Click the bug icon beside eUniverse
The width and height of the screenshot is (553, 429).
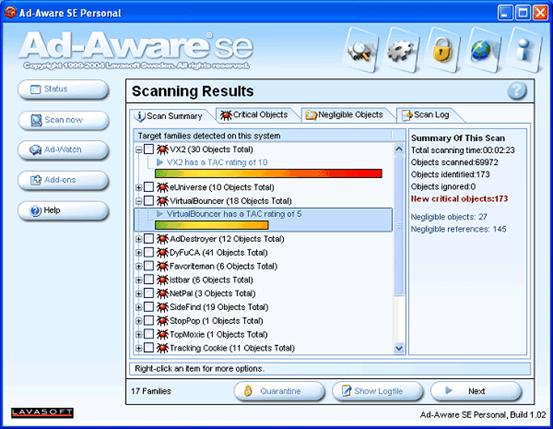tap(162, 187)
